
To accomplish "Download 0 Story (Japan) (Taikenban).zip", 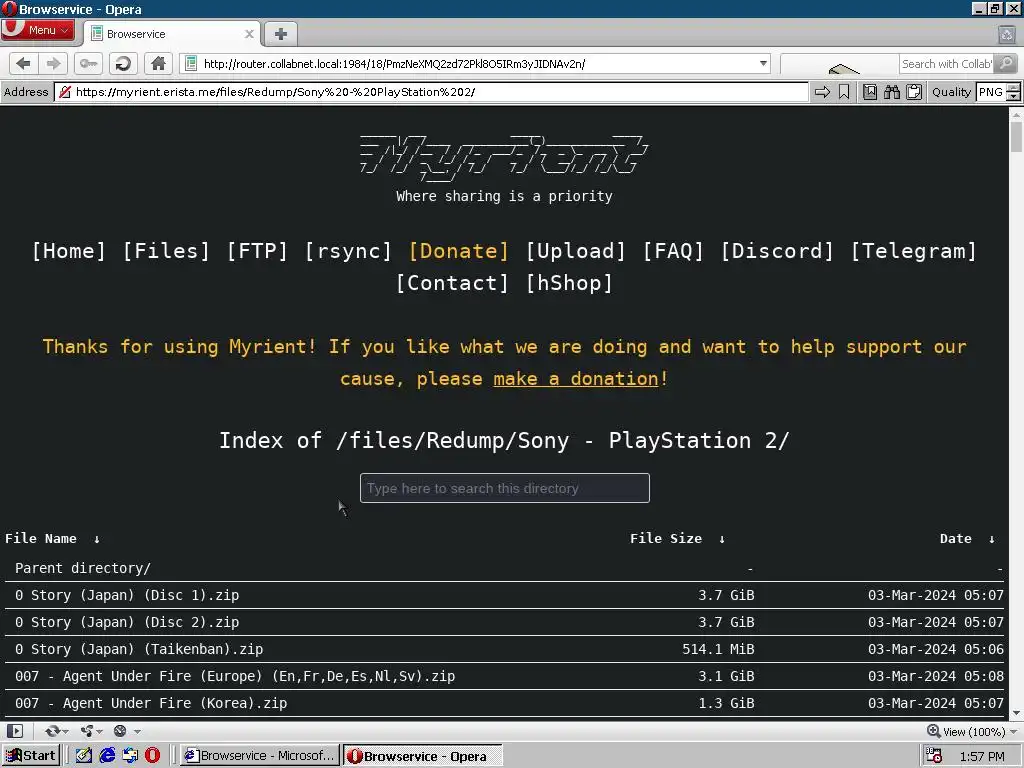I will (x=139, y=649).
